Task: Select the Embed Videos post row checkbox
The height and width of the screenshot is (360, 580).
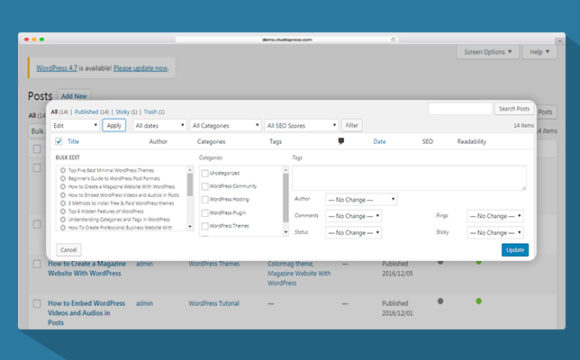Action: 37,303
